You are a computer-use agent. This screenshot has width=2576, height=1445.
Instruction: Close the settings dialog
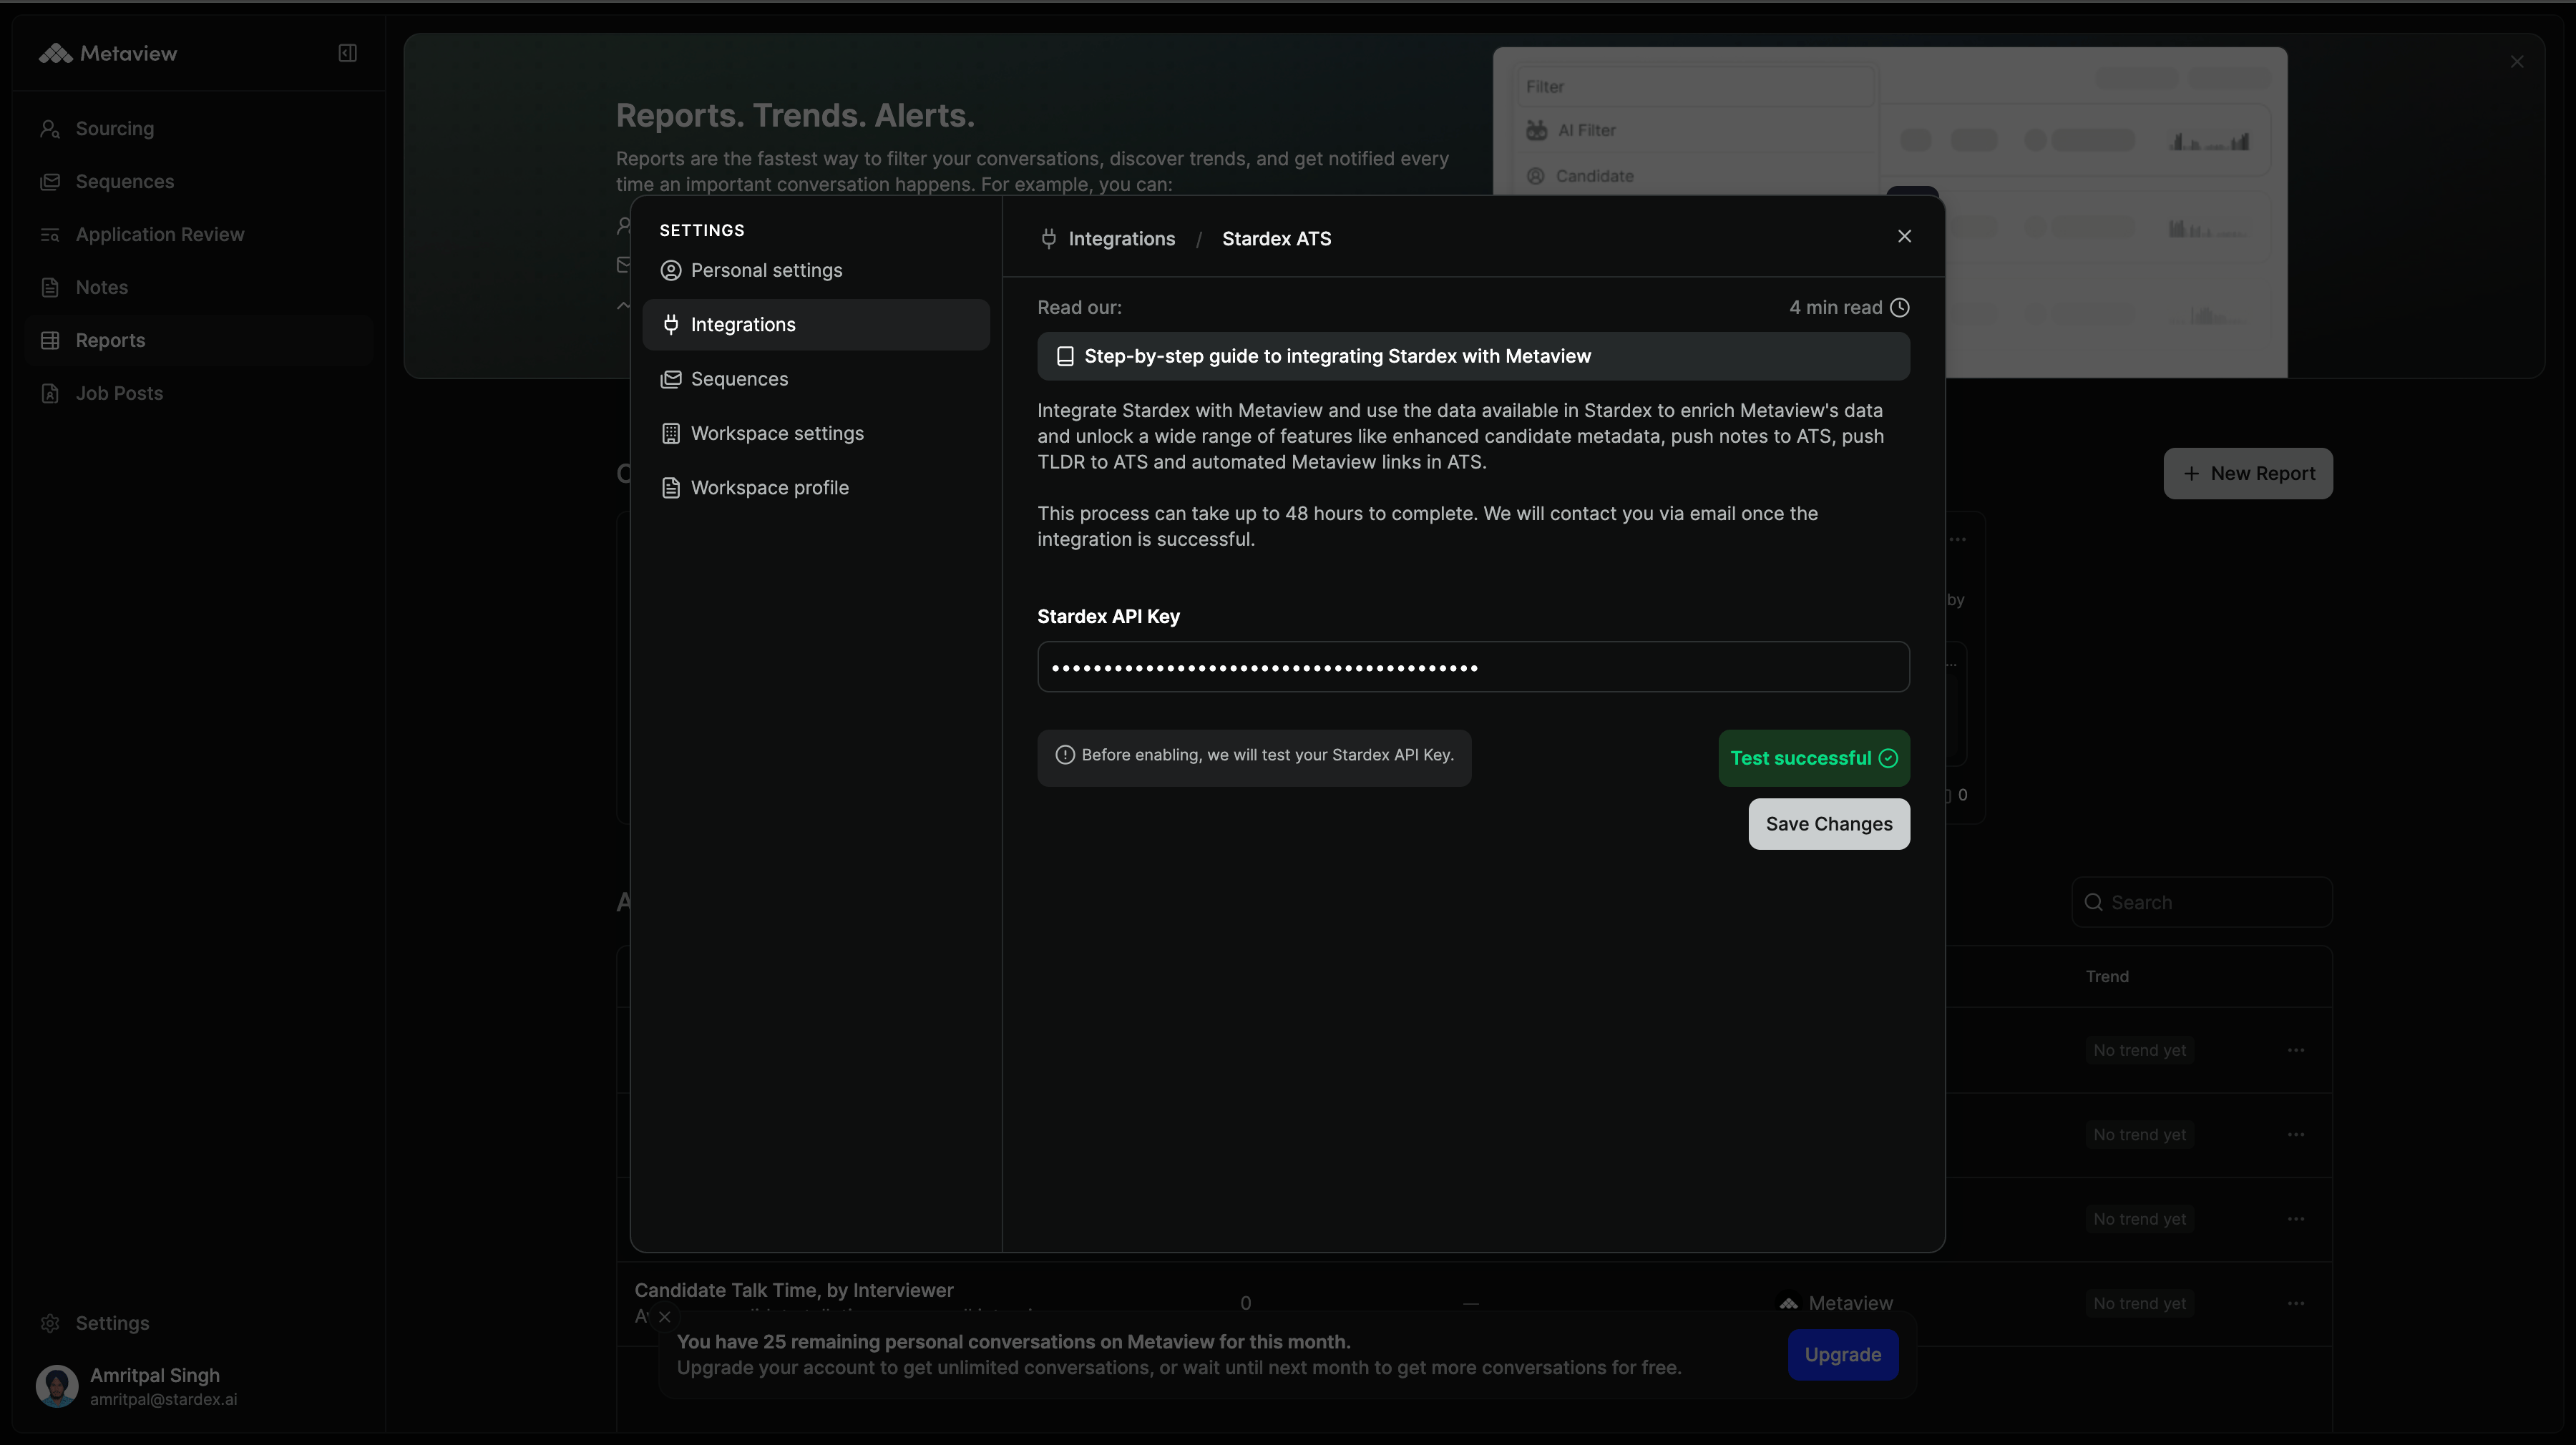pos(1903,236)
